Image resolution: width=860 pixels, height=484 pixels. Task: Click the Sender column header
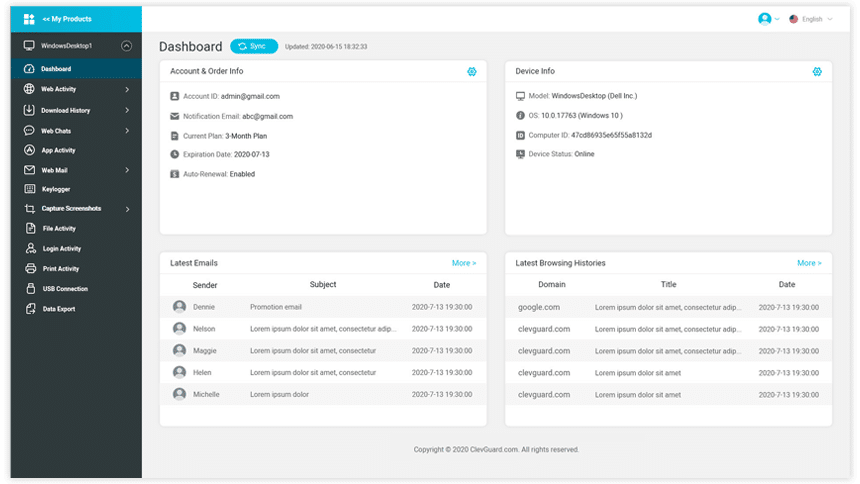point(205,285)
